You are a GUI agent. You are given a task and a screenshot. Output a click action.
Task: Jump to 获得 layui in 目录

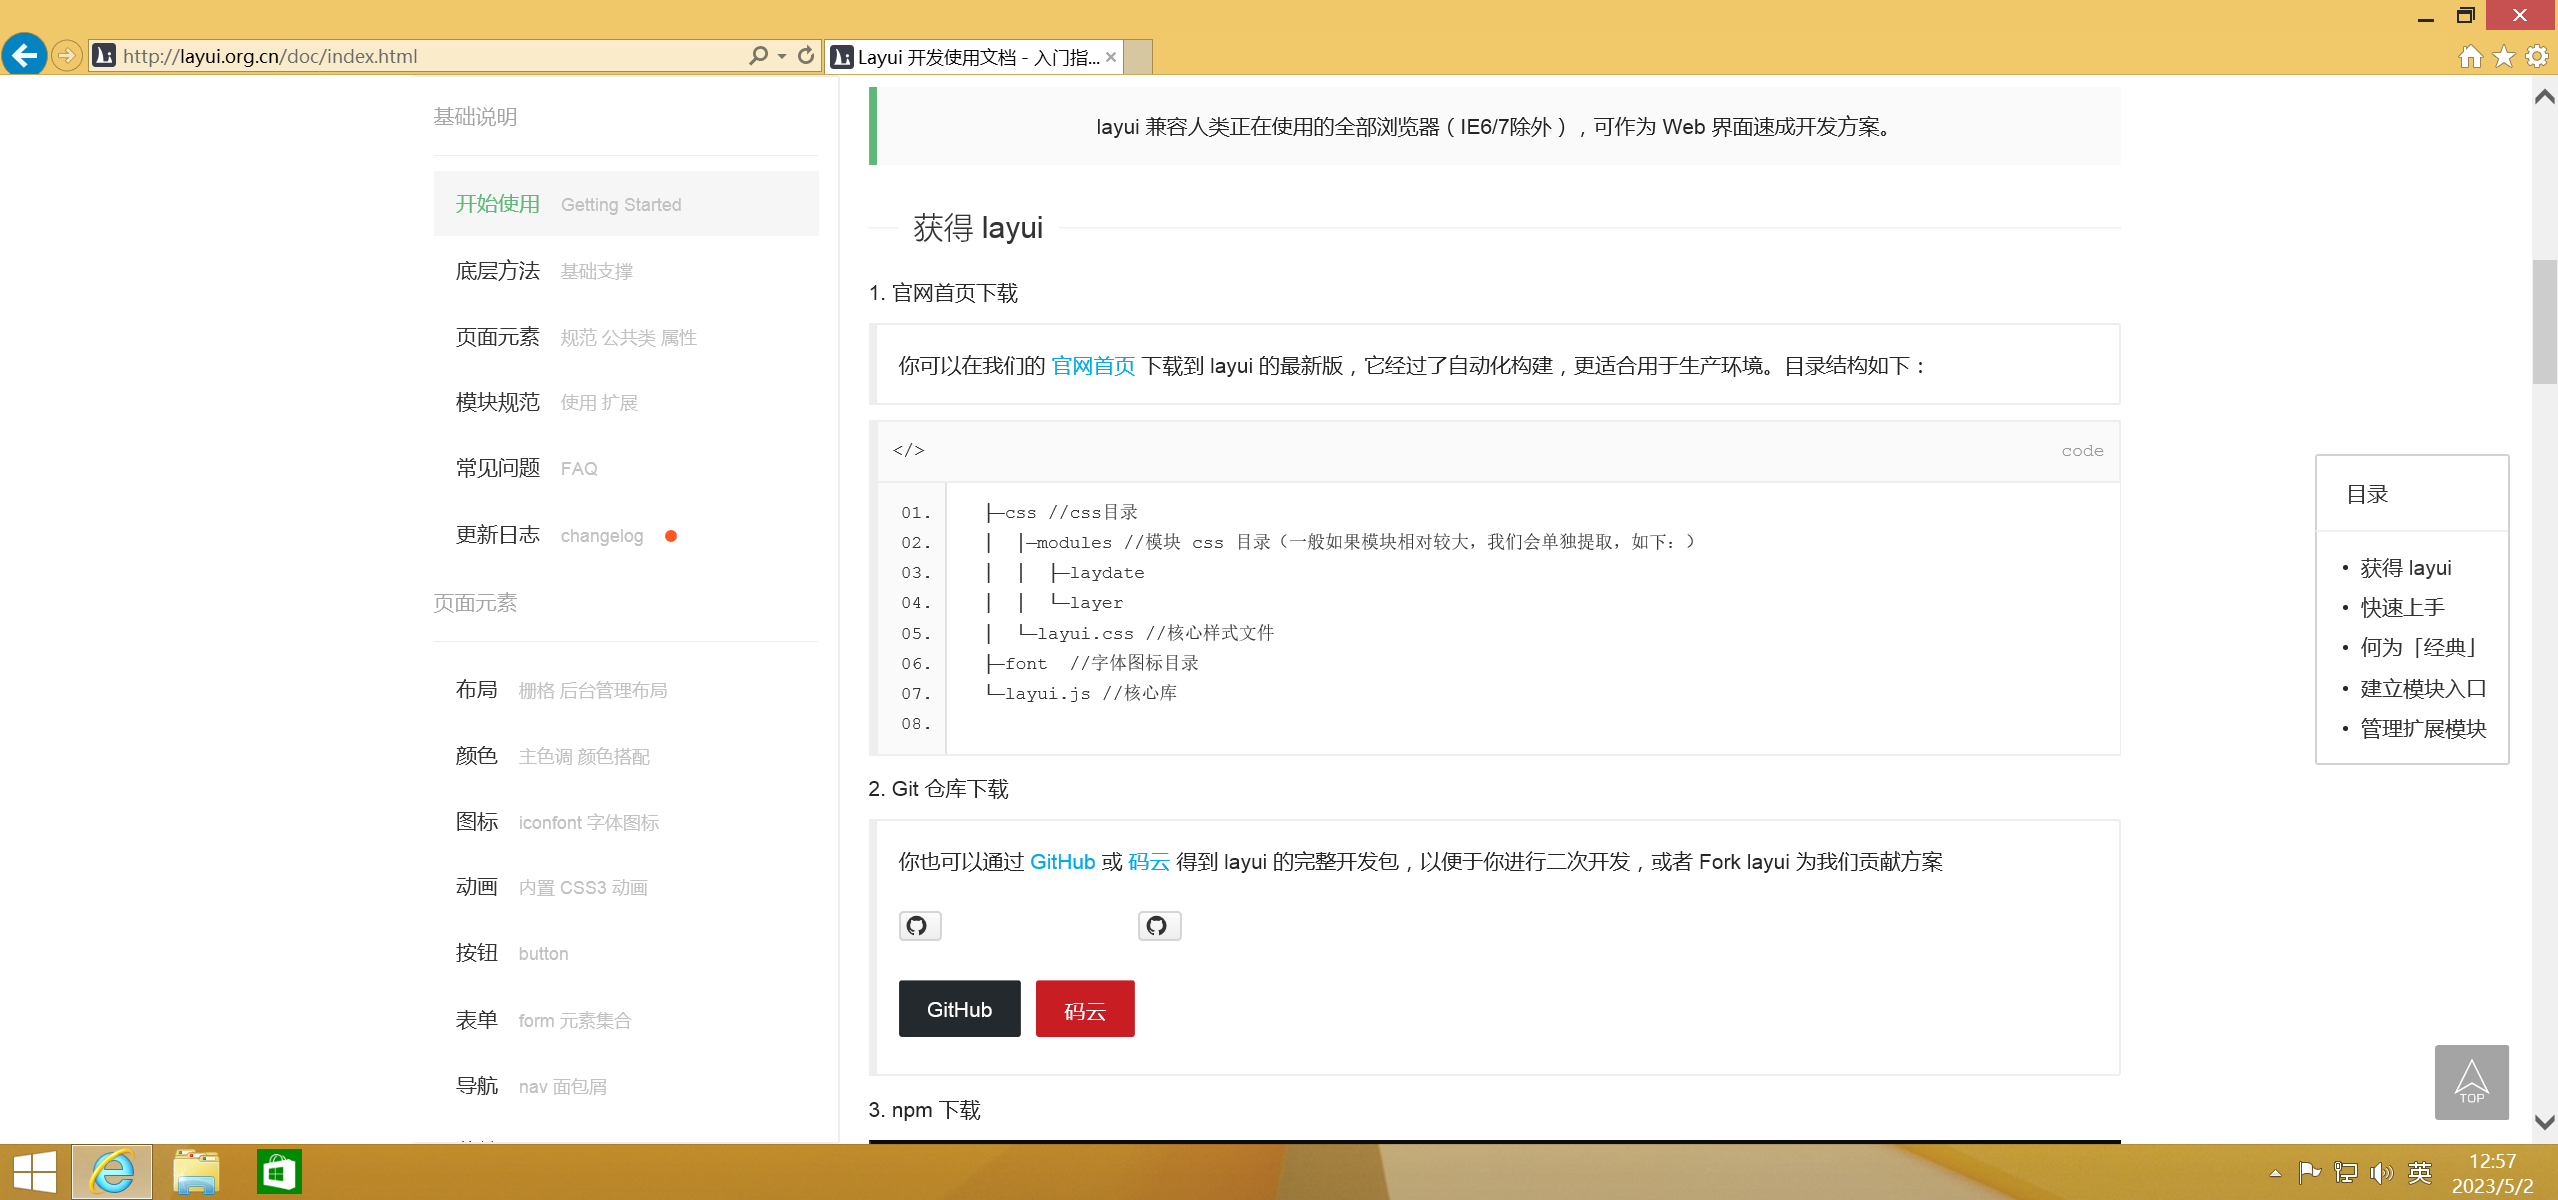(x=2405, y=568)
